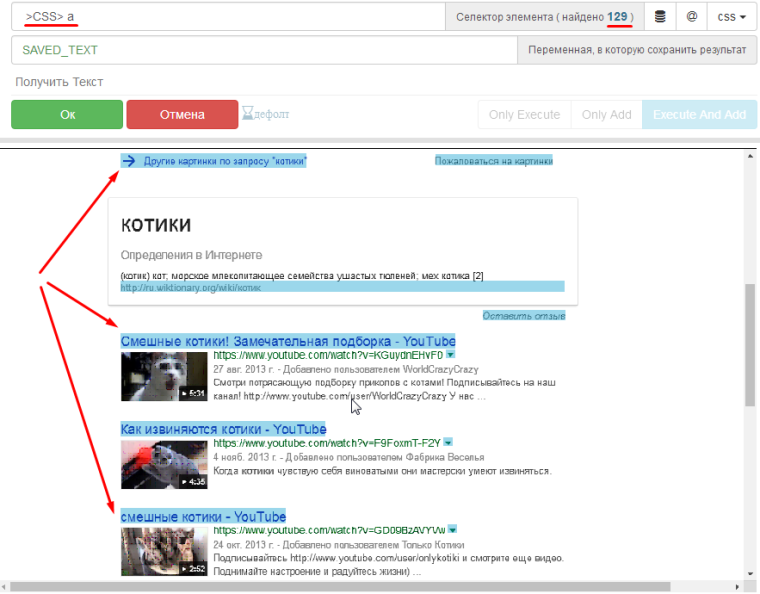Click the "Оставить отзыв" link
This screenshot has width=760, height=594.
(524, 316)
